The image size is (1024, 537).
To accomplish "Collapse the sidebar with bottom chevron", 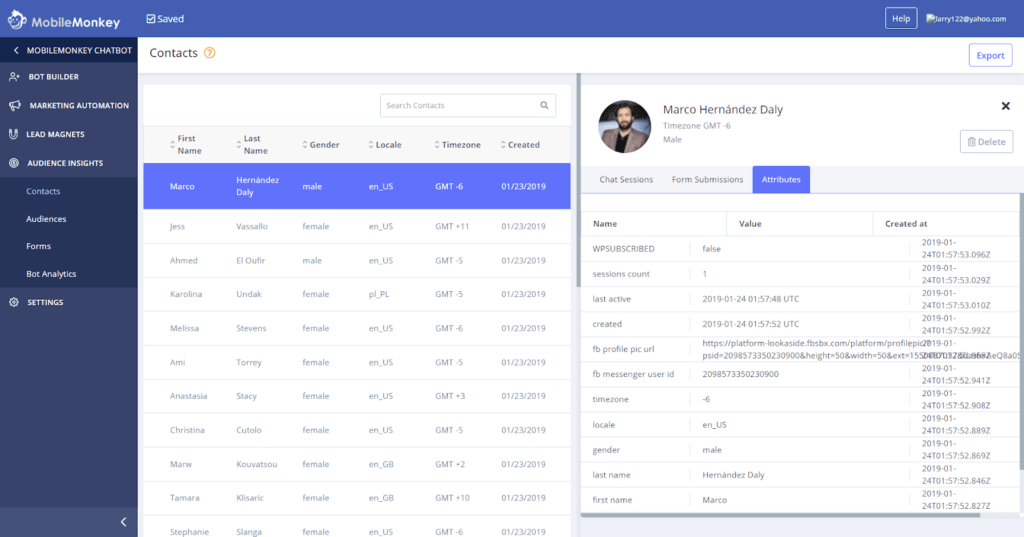I will [x=123, y=521].
